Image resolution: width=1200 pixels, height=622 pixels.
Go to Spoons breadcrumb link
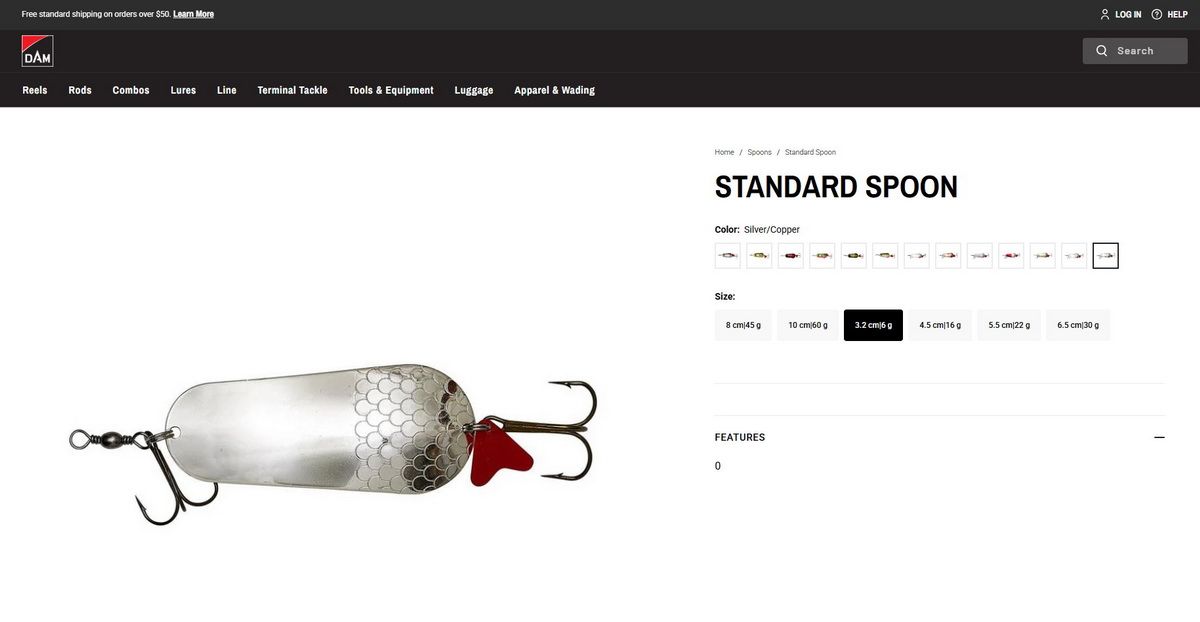click(x=760, y=152)
